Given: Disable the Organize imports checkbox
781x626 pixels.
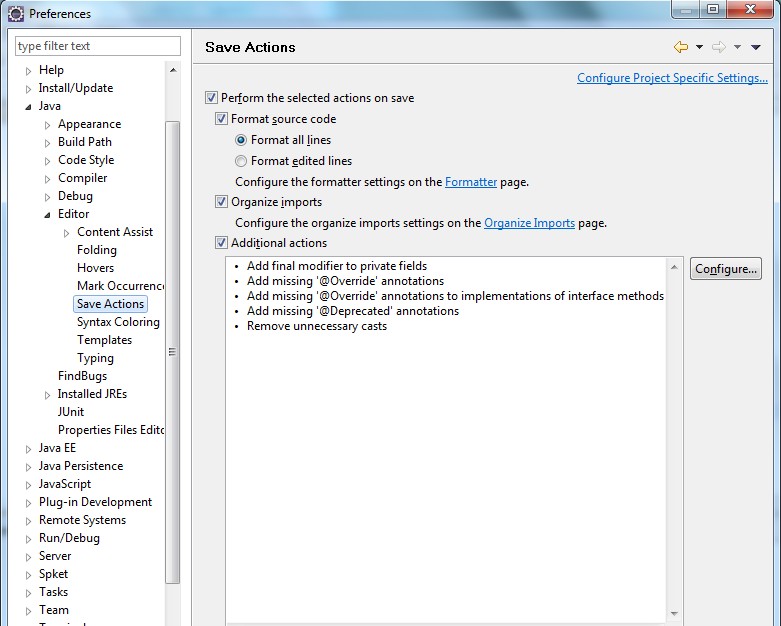Looking at the screenshot, I should click(x=222, y=202).
